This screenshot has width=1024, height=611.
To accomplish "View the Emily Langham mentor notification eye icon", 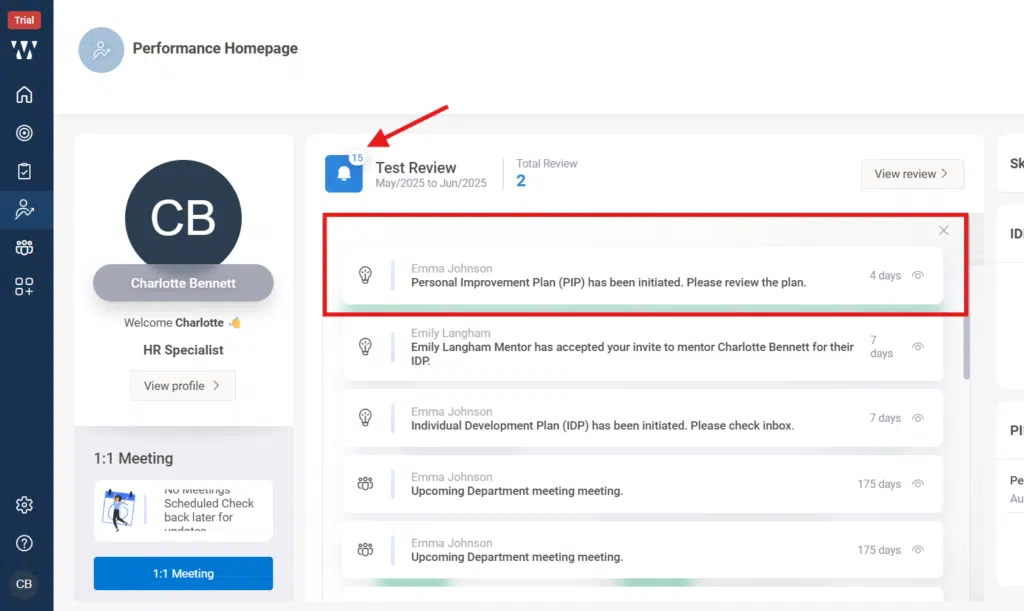I will 919,347.
